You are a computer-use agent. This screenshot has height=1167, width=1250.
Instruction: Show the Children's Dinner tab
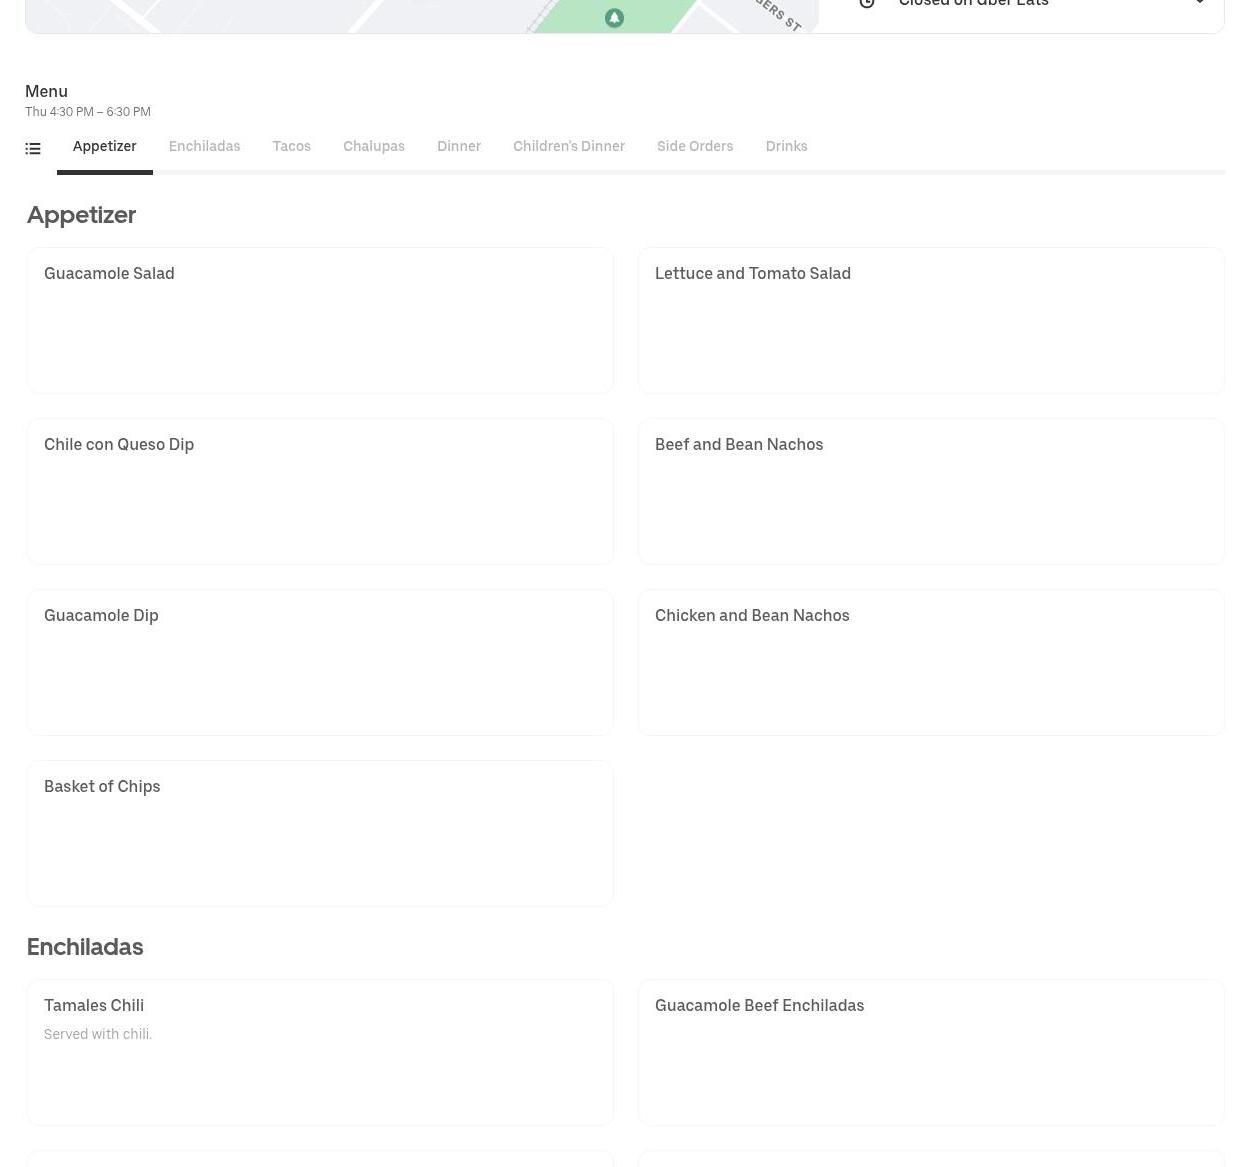tap(568, 147)
